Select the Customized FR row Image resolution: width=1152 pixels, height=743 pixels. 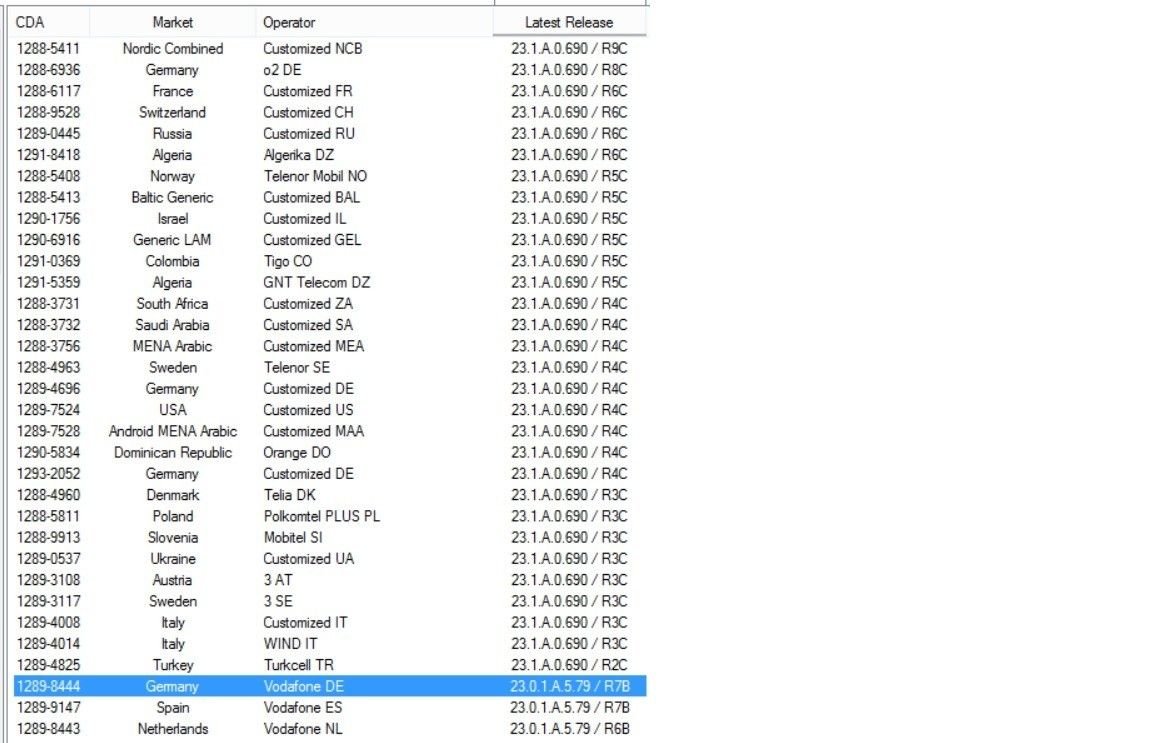coord(330,91)
